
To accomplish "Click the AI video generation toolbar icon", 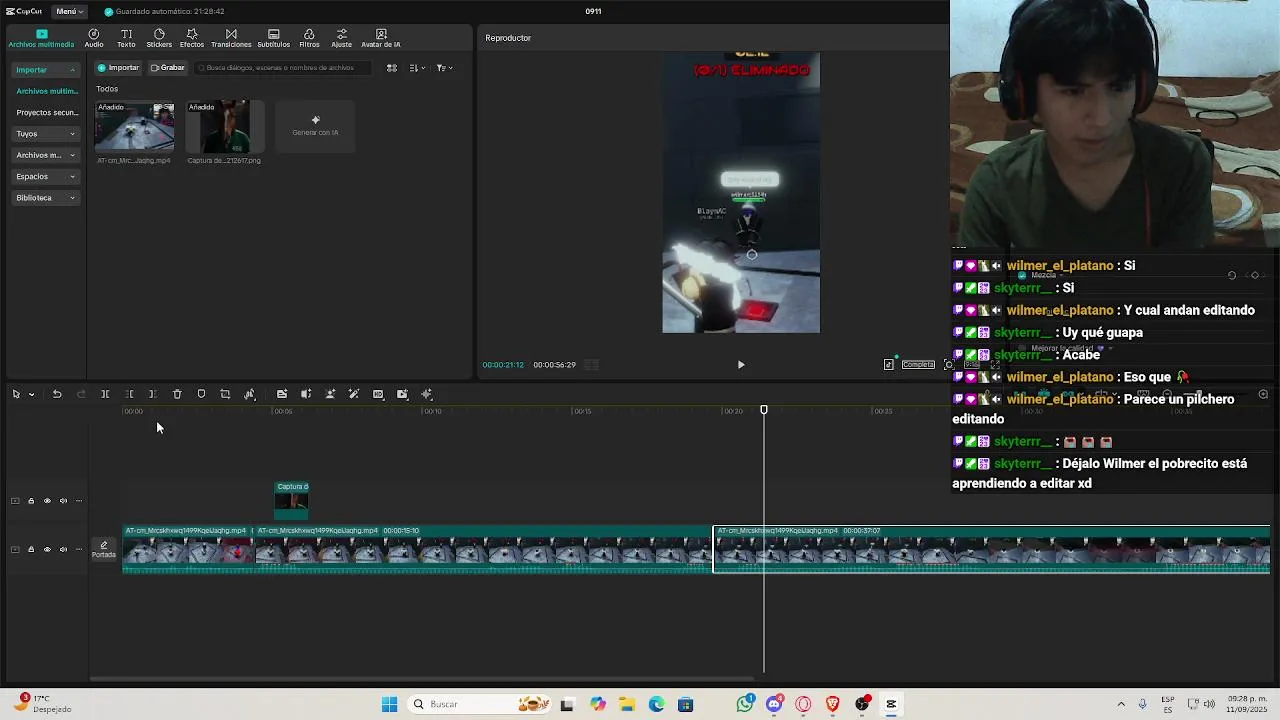I will pos(402,394).
